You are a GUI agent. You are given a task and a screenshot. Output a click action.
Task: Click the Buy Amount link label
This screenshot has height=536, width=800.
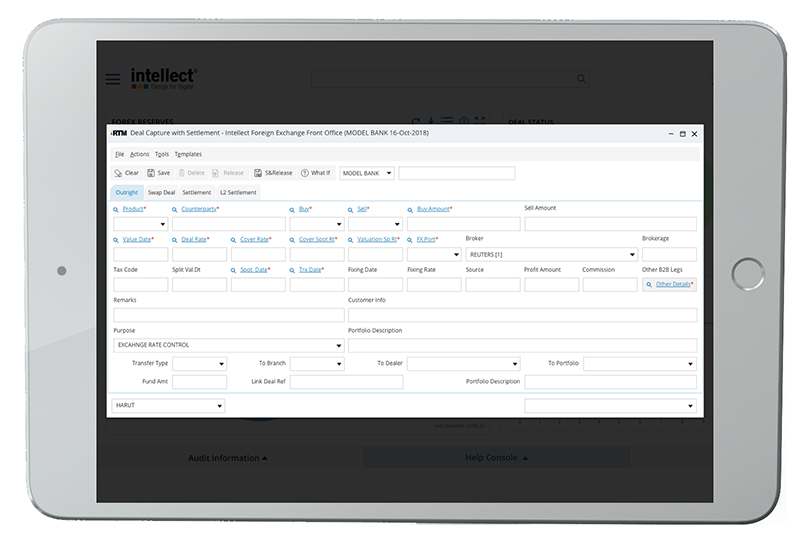(433, 209)
